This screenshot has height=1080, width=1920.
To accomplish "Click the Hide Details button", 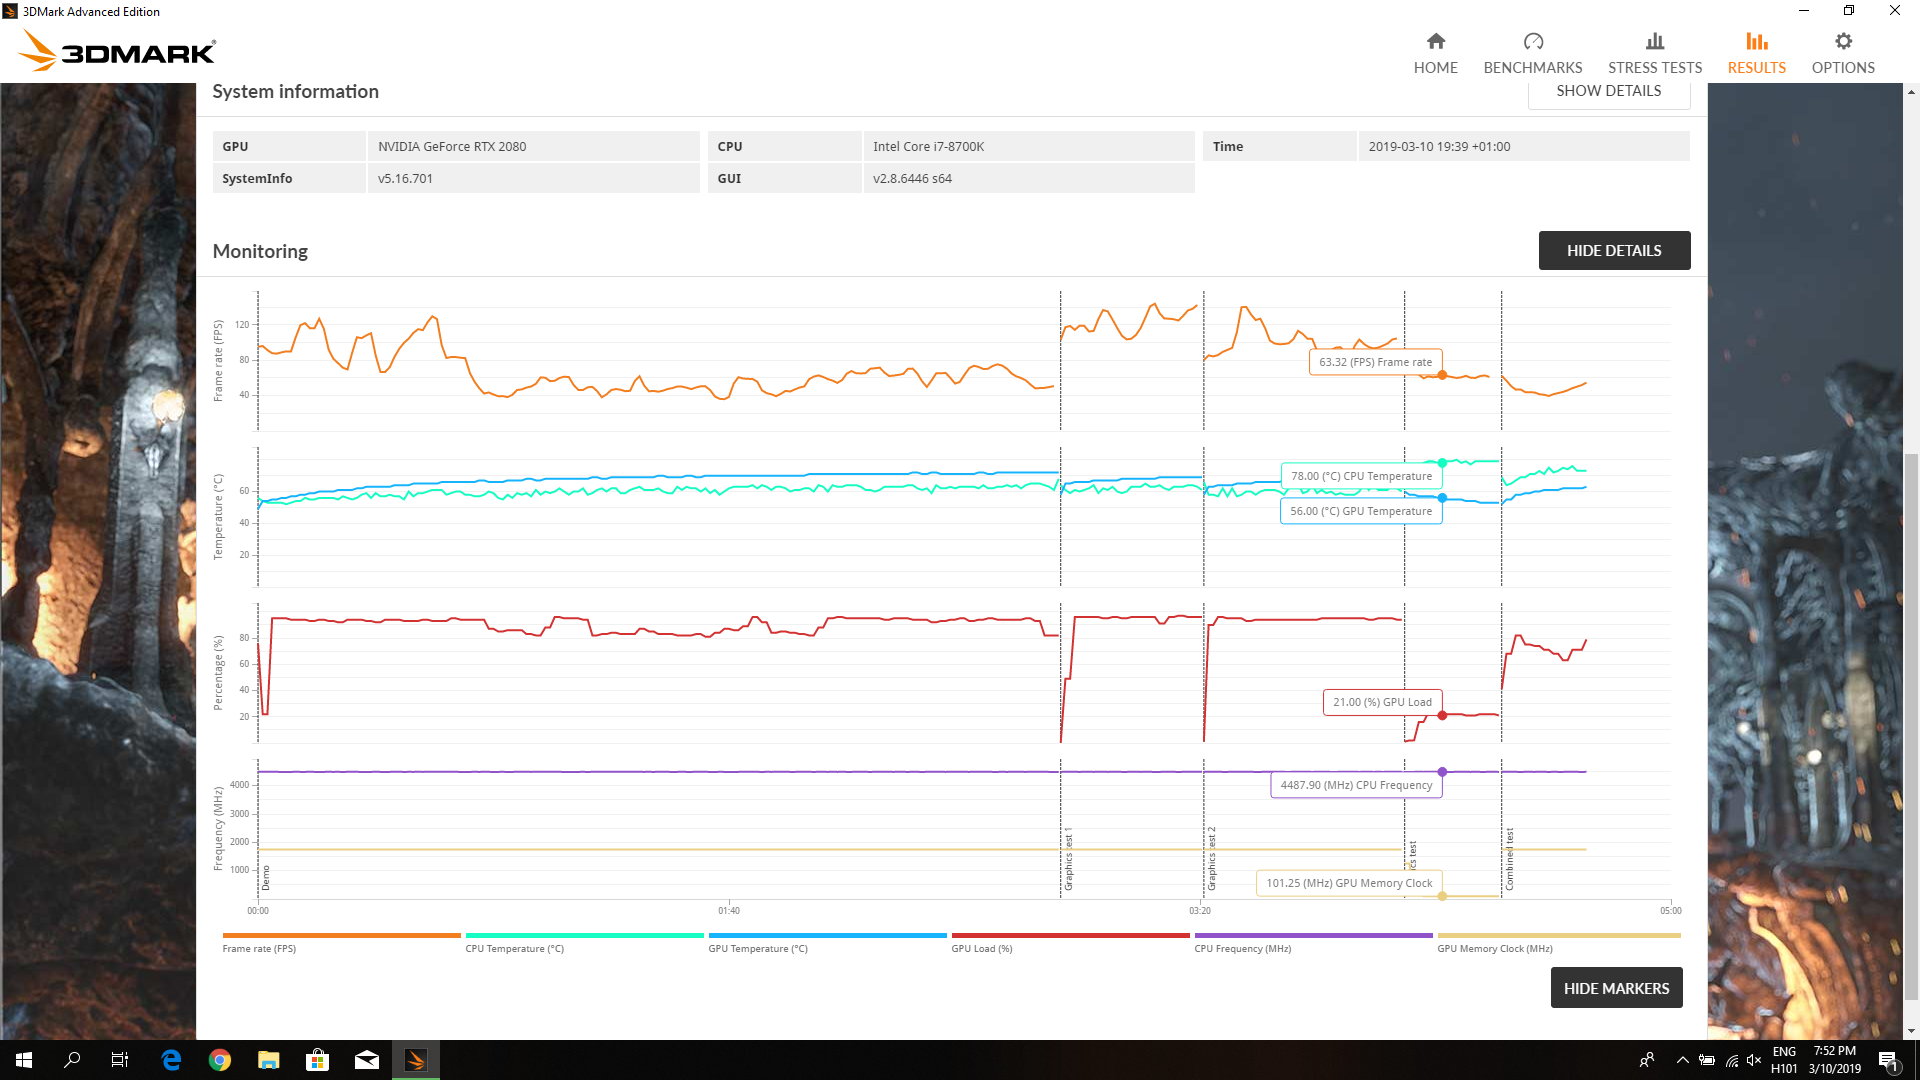I will (1614, 251).
